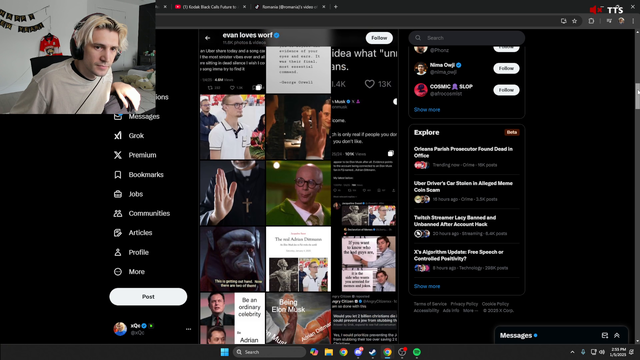Open 'Be an ordinary celebrity' meme thumbnail
640x360 pixels.
pos(232,318)
